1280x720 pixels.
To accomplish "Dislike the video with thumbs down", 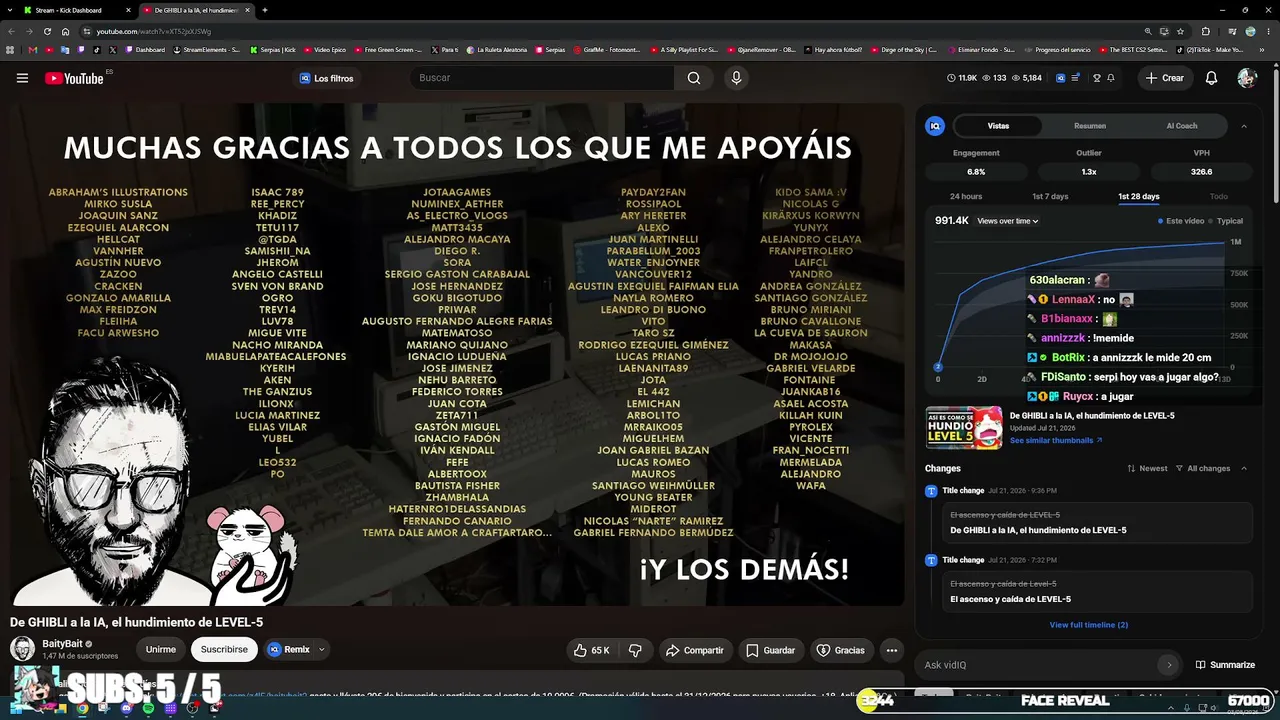I will [635, 650].
